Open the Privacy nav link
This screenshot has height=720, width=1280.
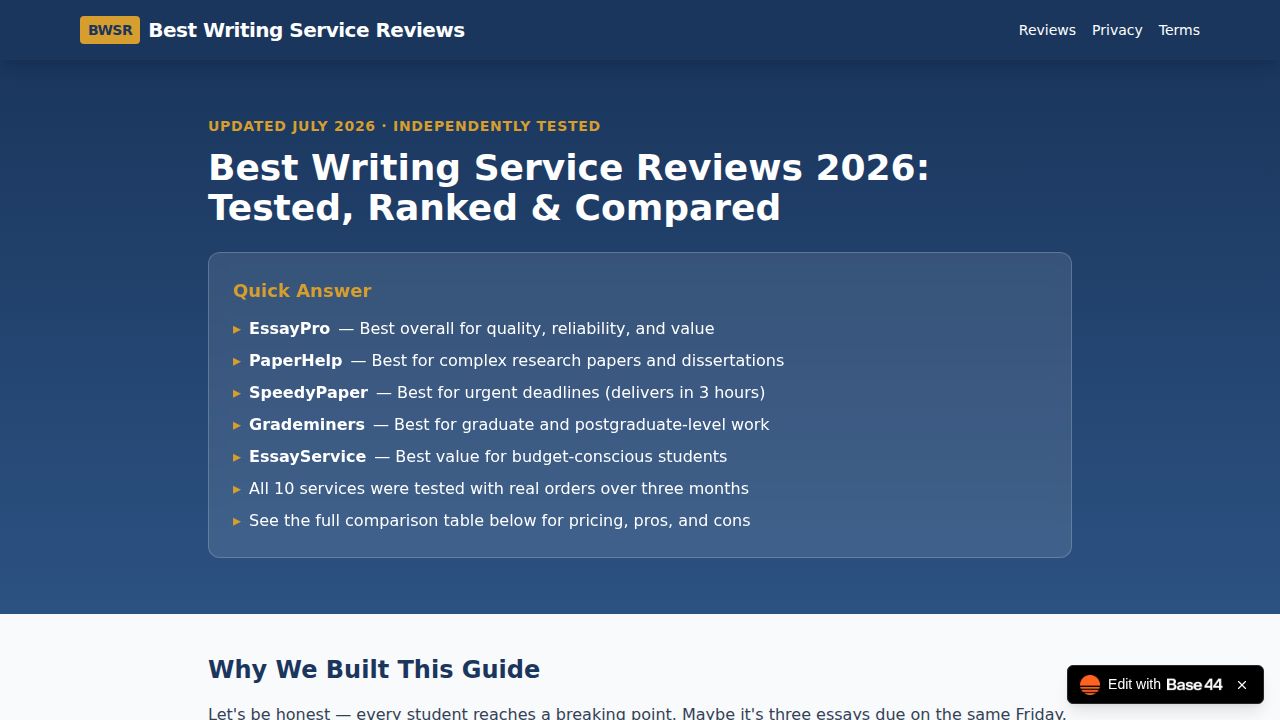[1117, 30]
